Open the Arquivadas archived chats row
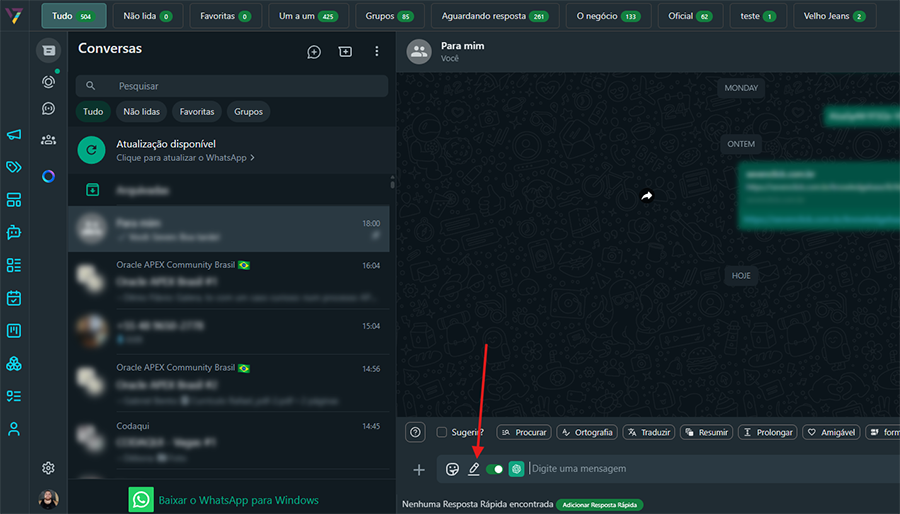Image resolution: width=900 pixels, height=514 pixels. coord(228,190)
